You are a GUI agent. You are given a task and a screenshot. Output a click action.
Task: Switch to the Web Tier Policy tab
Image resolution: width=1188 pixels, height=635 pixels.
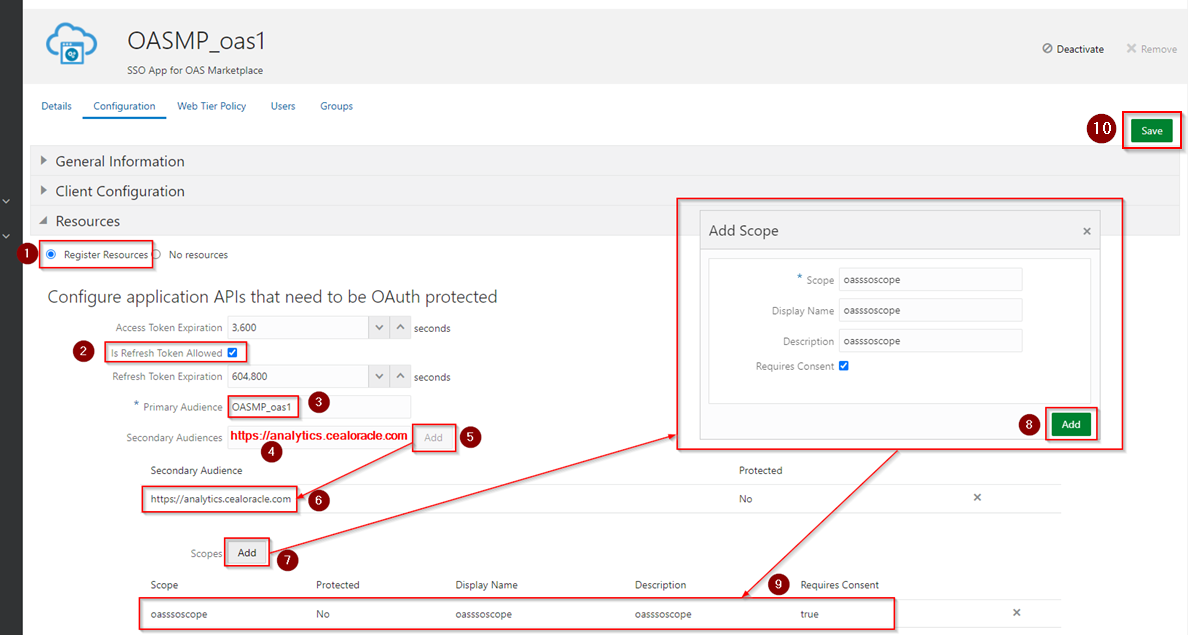[x=211, y=106]
